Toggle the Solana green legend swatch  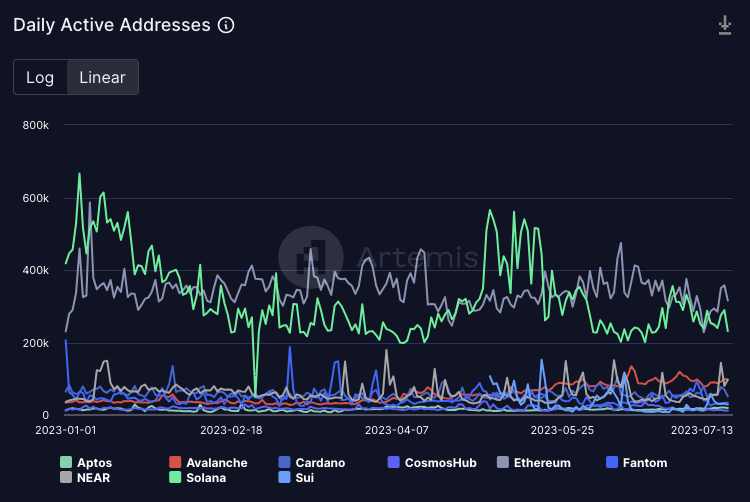[x=175, y=477]
